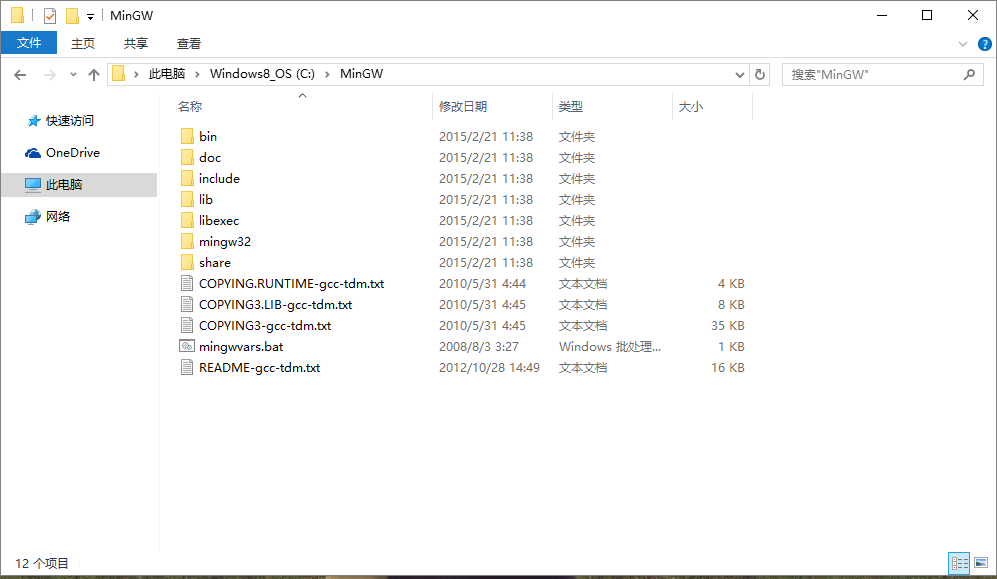
Task: Click the libexec folder icon
Action: pos(187,220)
